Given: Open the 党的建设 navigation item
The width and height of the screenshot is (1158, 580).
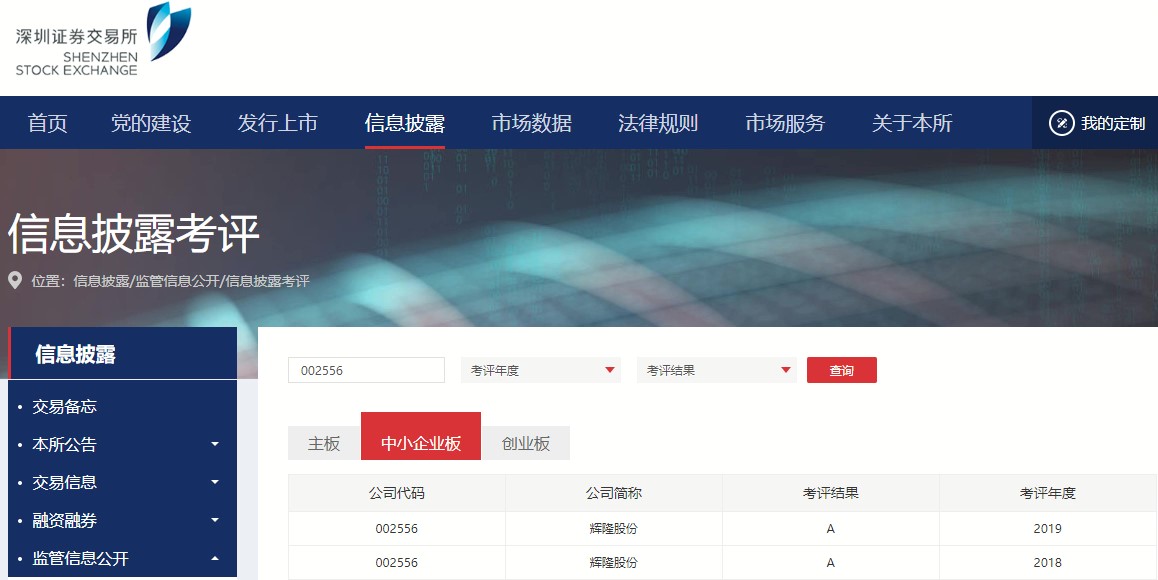Looking at the screenshot, I should coord(151,123).
